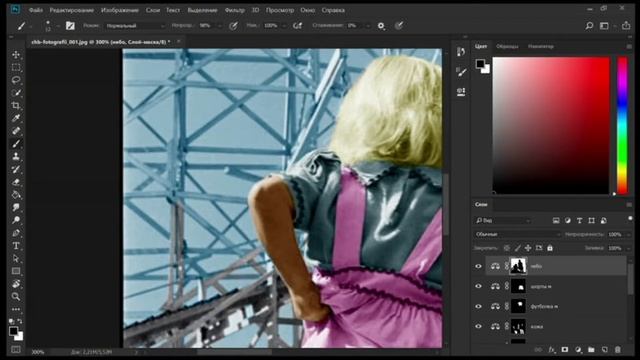Expand the brush opacity slider dropdown
The height and width of the screenshot is (360, 640).
tap(220, 26)
